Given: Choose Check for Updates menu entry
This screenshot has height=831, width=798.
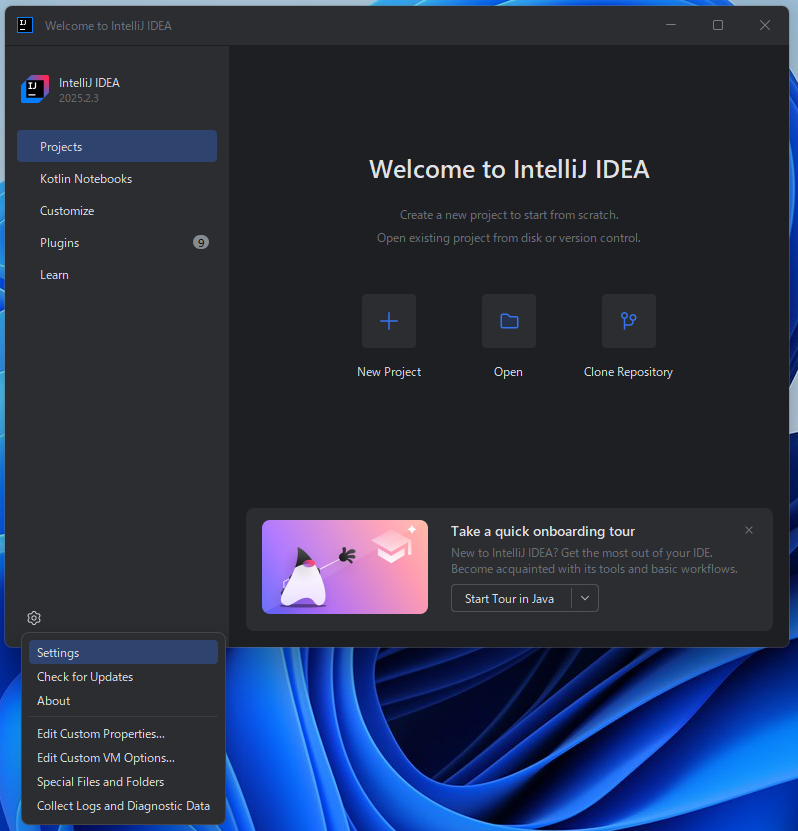Looking at the screenshot, I should (x=85, y=677).
